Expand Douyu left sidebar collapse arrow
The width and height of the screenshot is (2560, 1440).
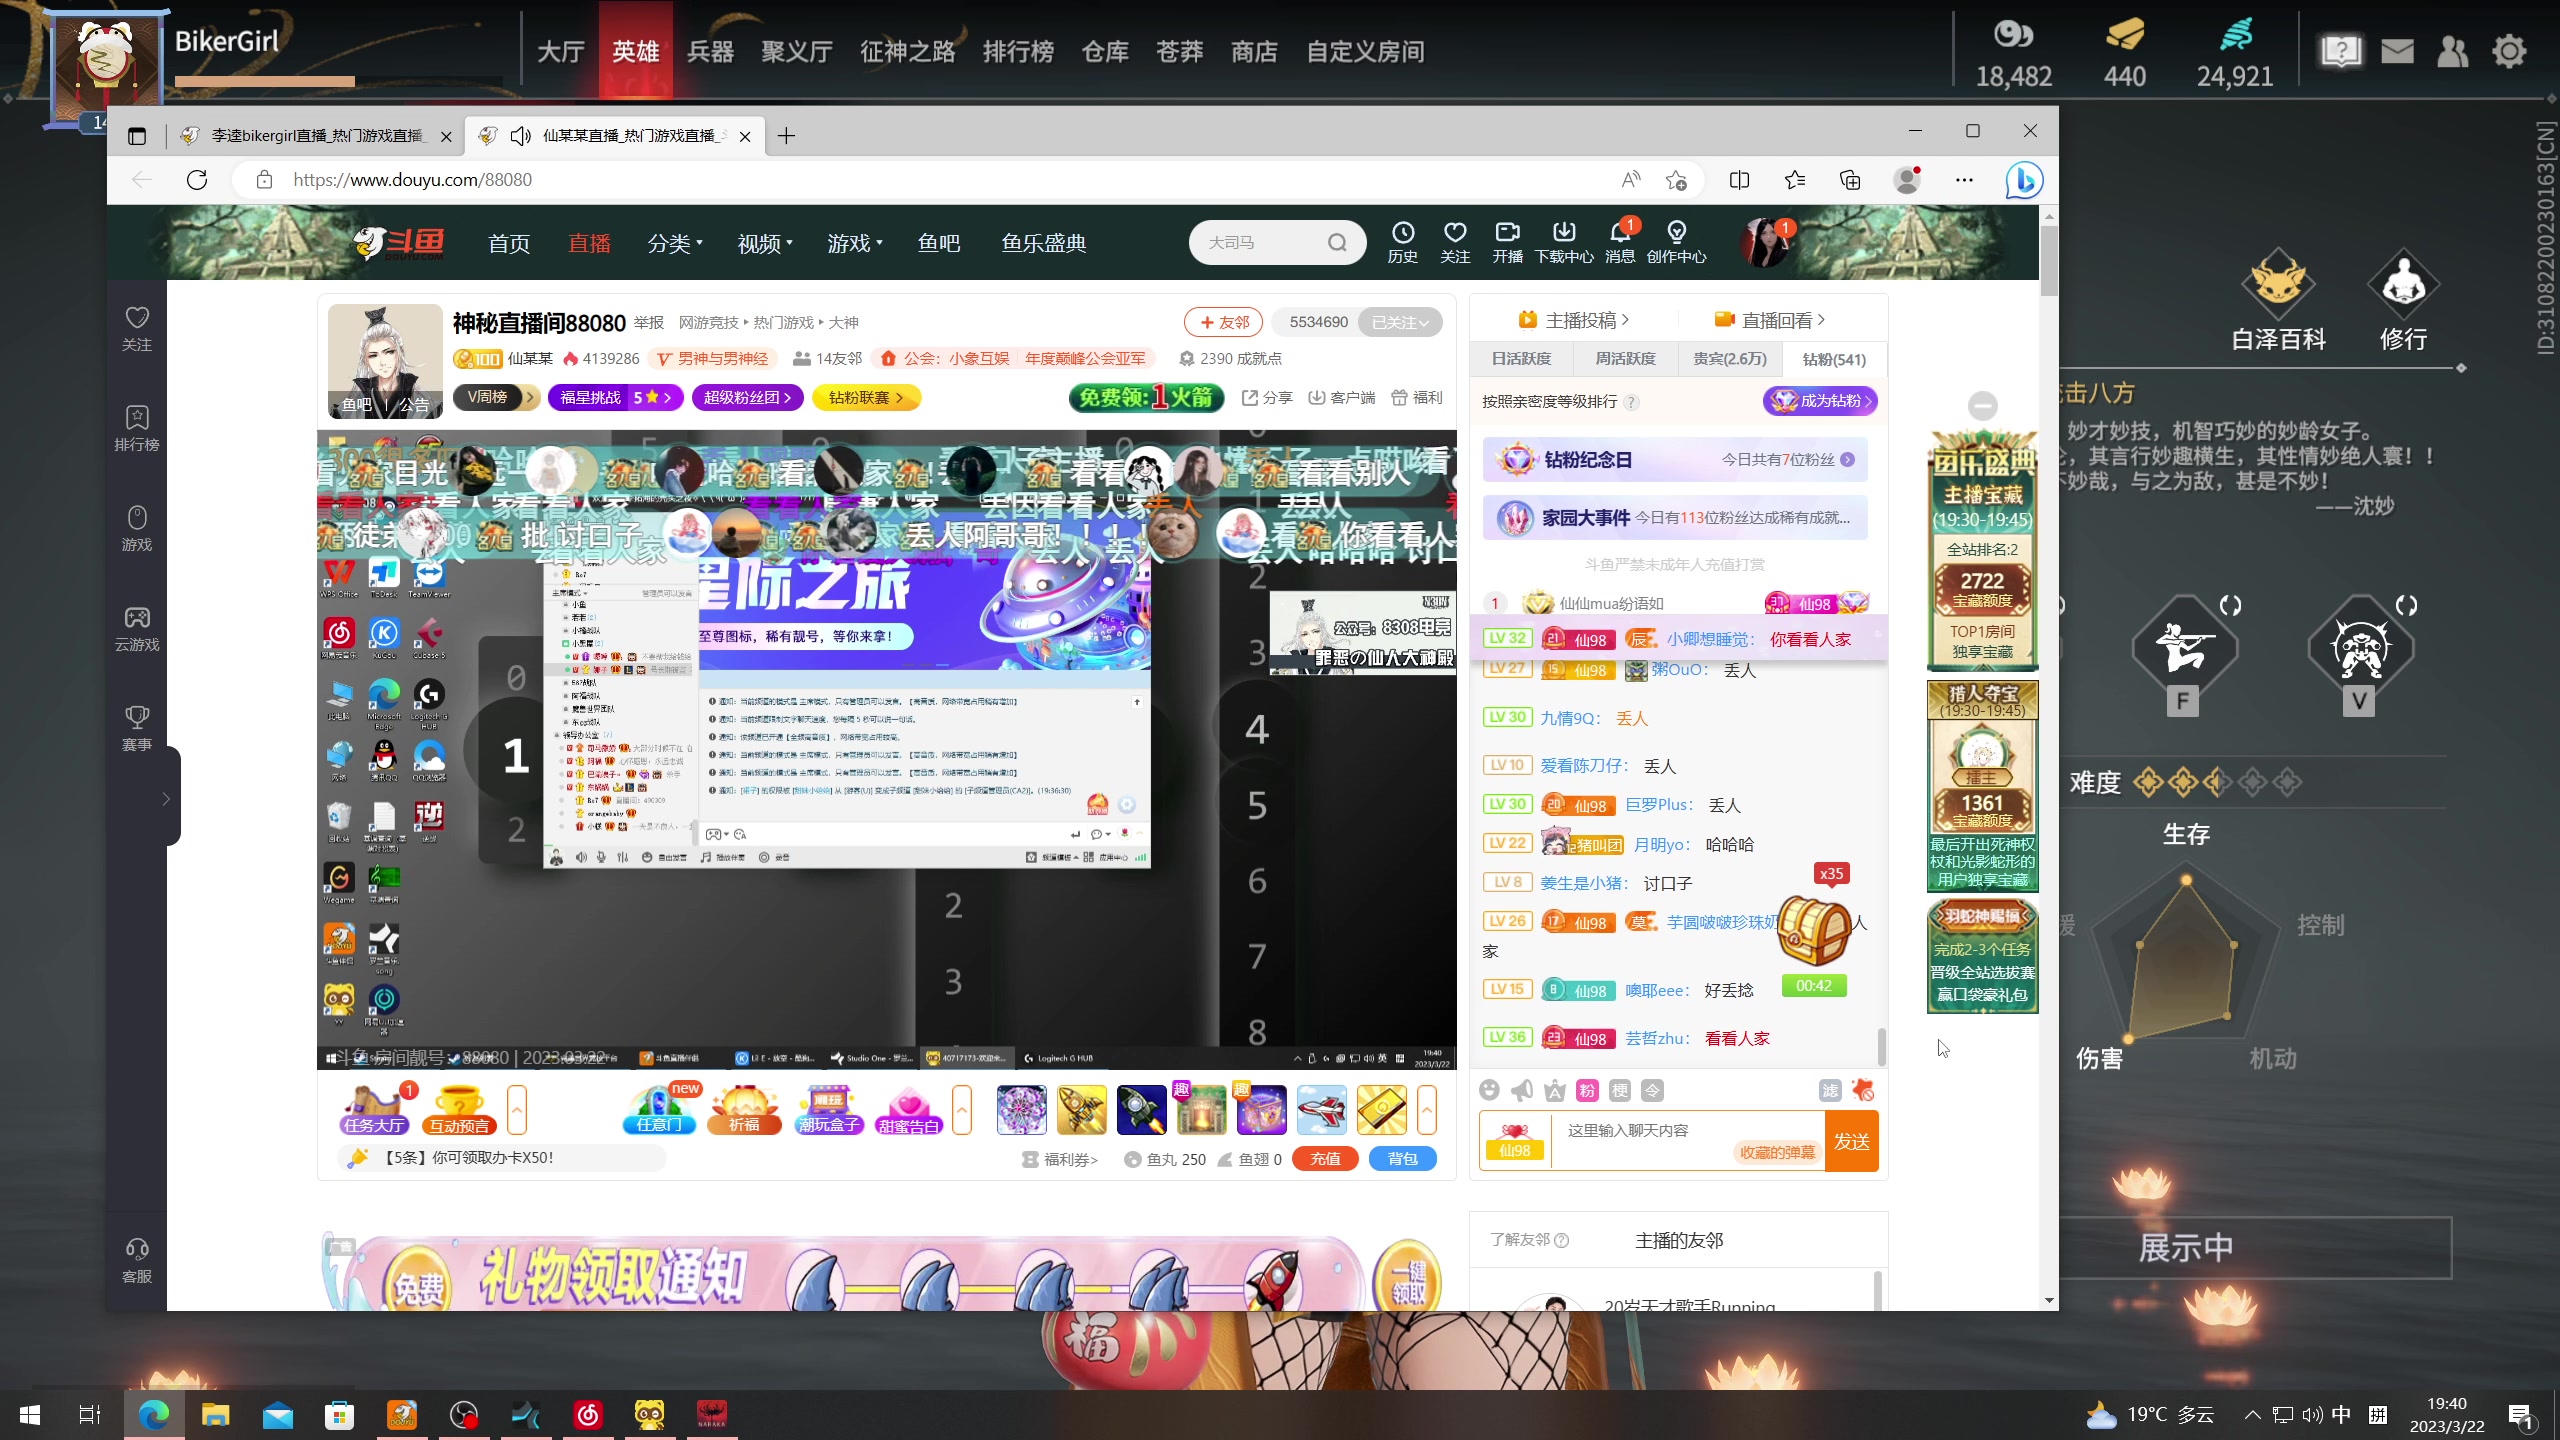pyautogui.click(x=167, y=798)
